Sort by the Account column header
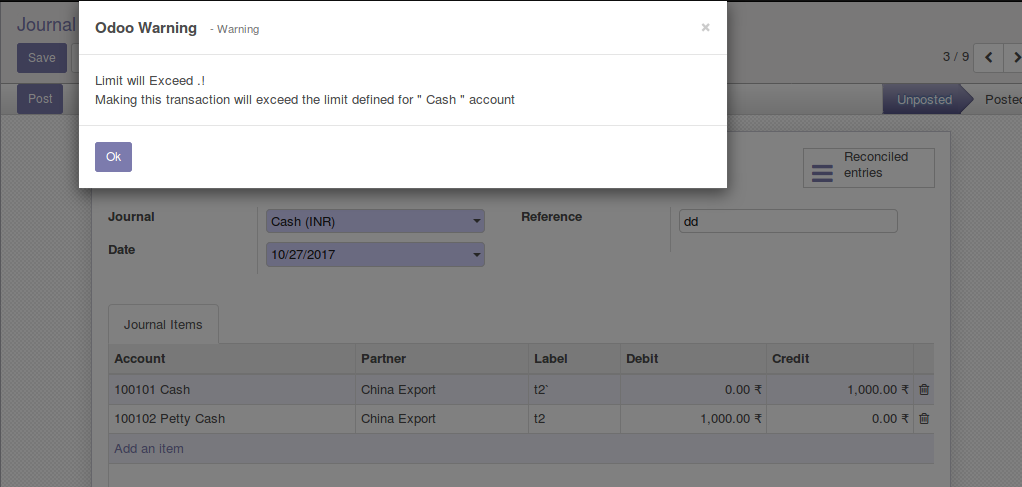 140,359
